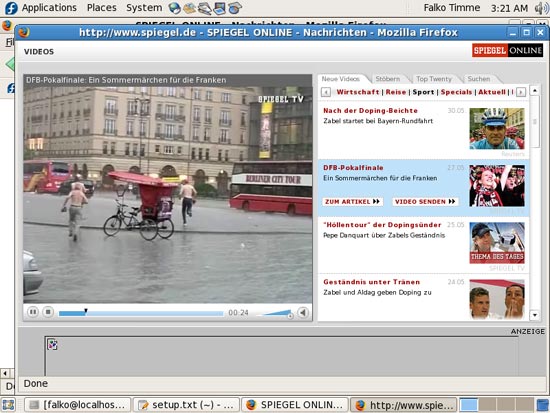This screenshot has height=413, width=550.
Task: Switch to the http://www.spie... taskbar item
Action: click(x=404, y=405)
